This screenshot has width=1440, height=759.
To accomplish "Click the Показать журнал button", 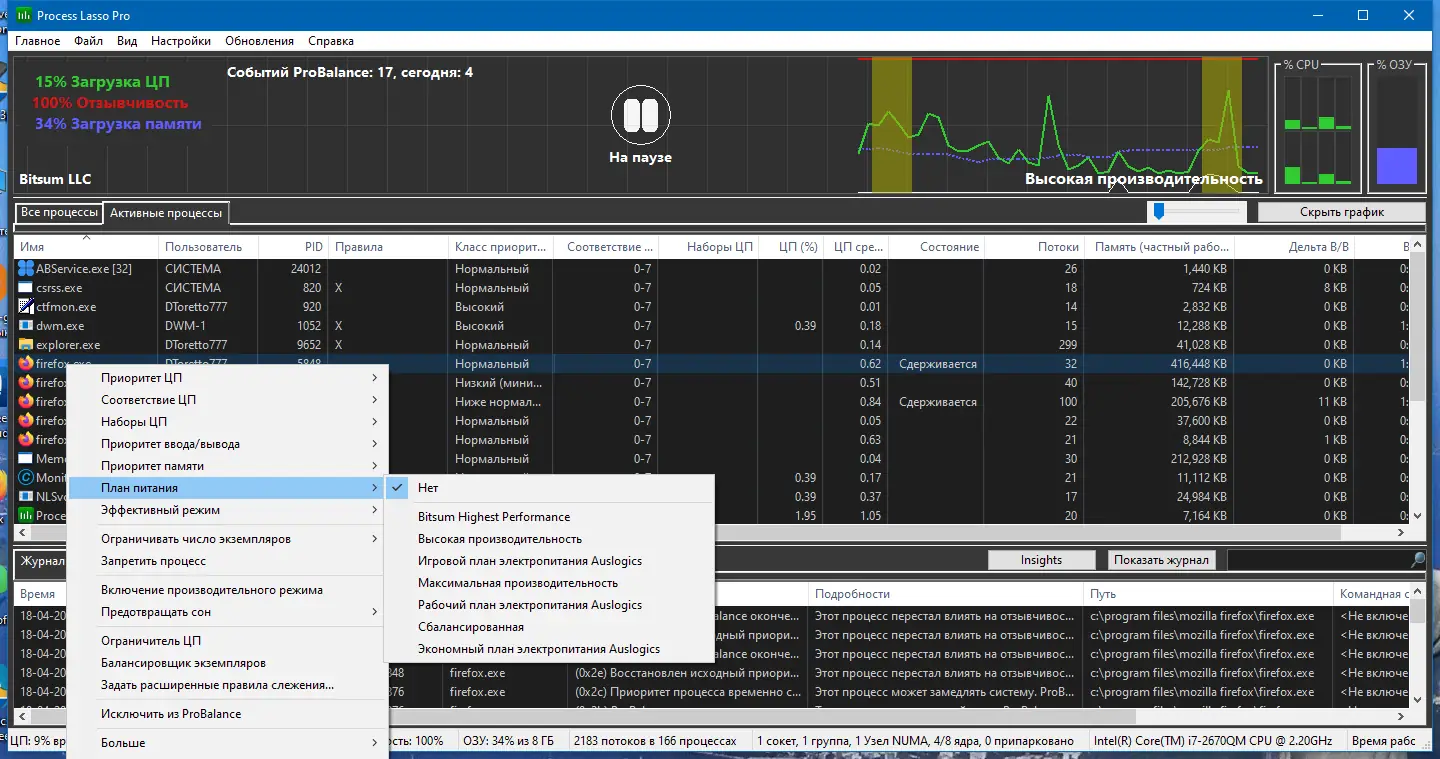I will click(1161, 560).
